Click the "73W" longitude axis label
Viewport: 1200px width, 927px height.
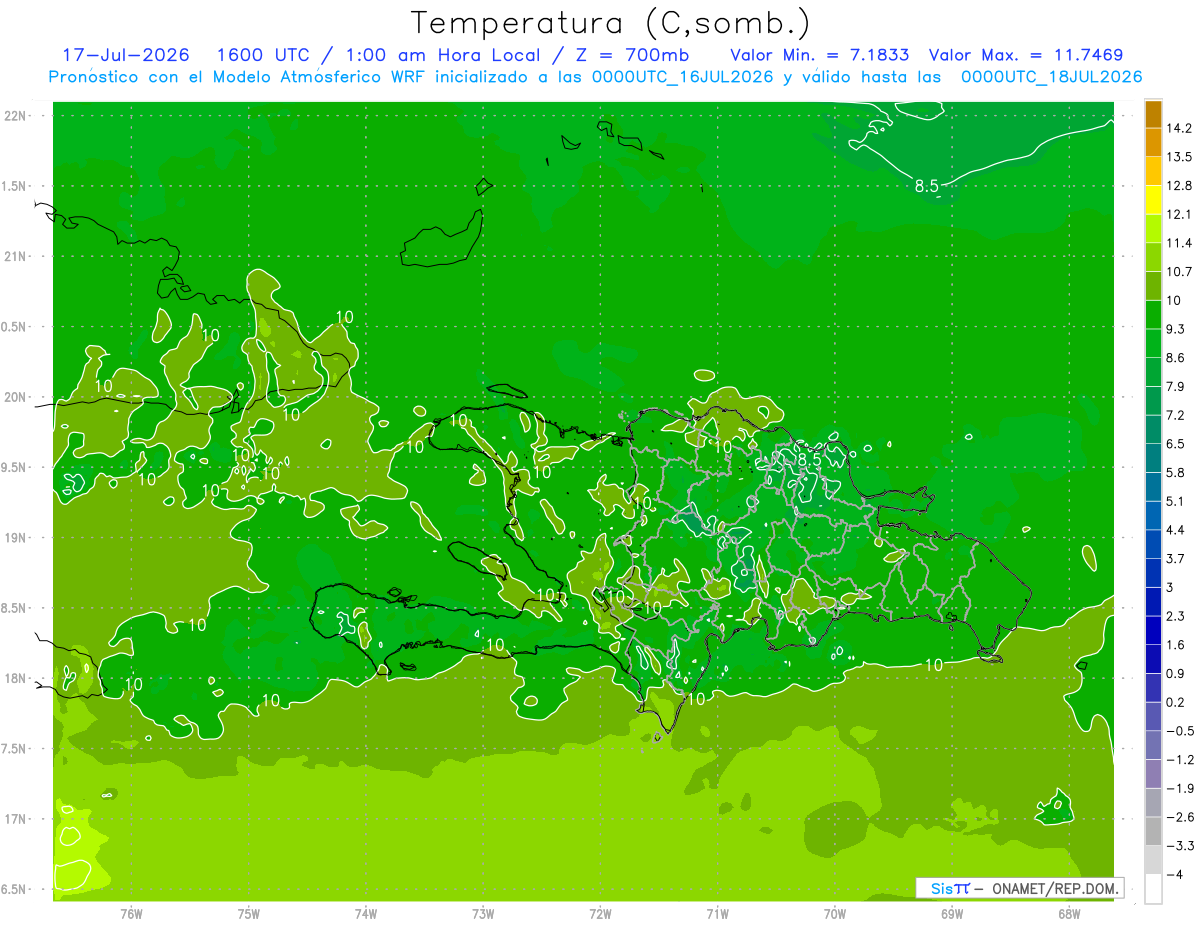(x=483, y=914)
